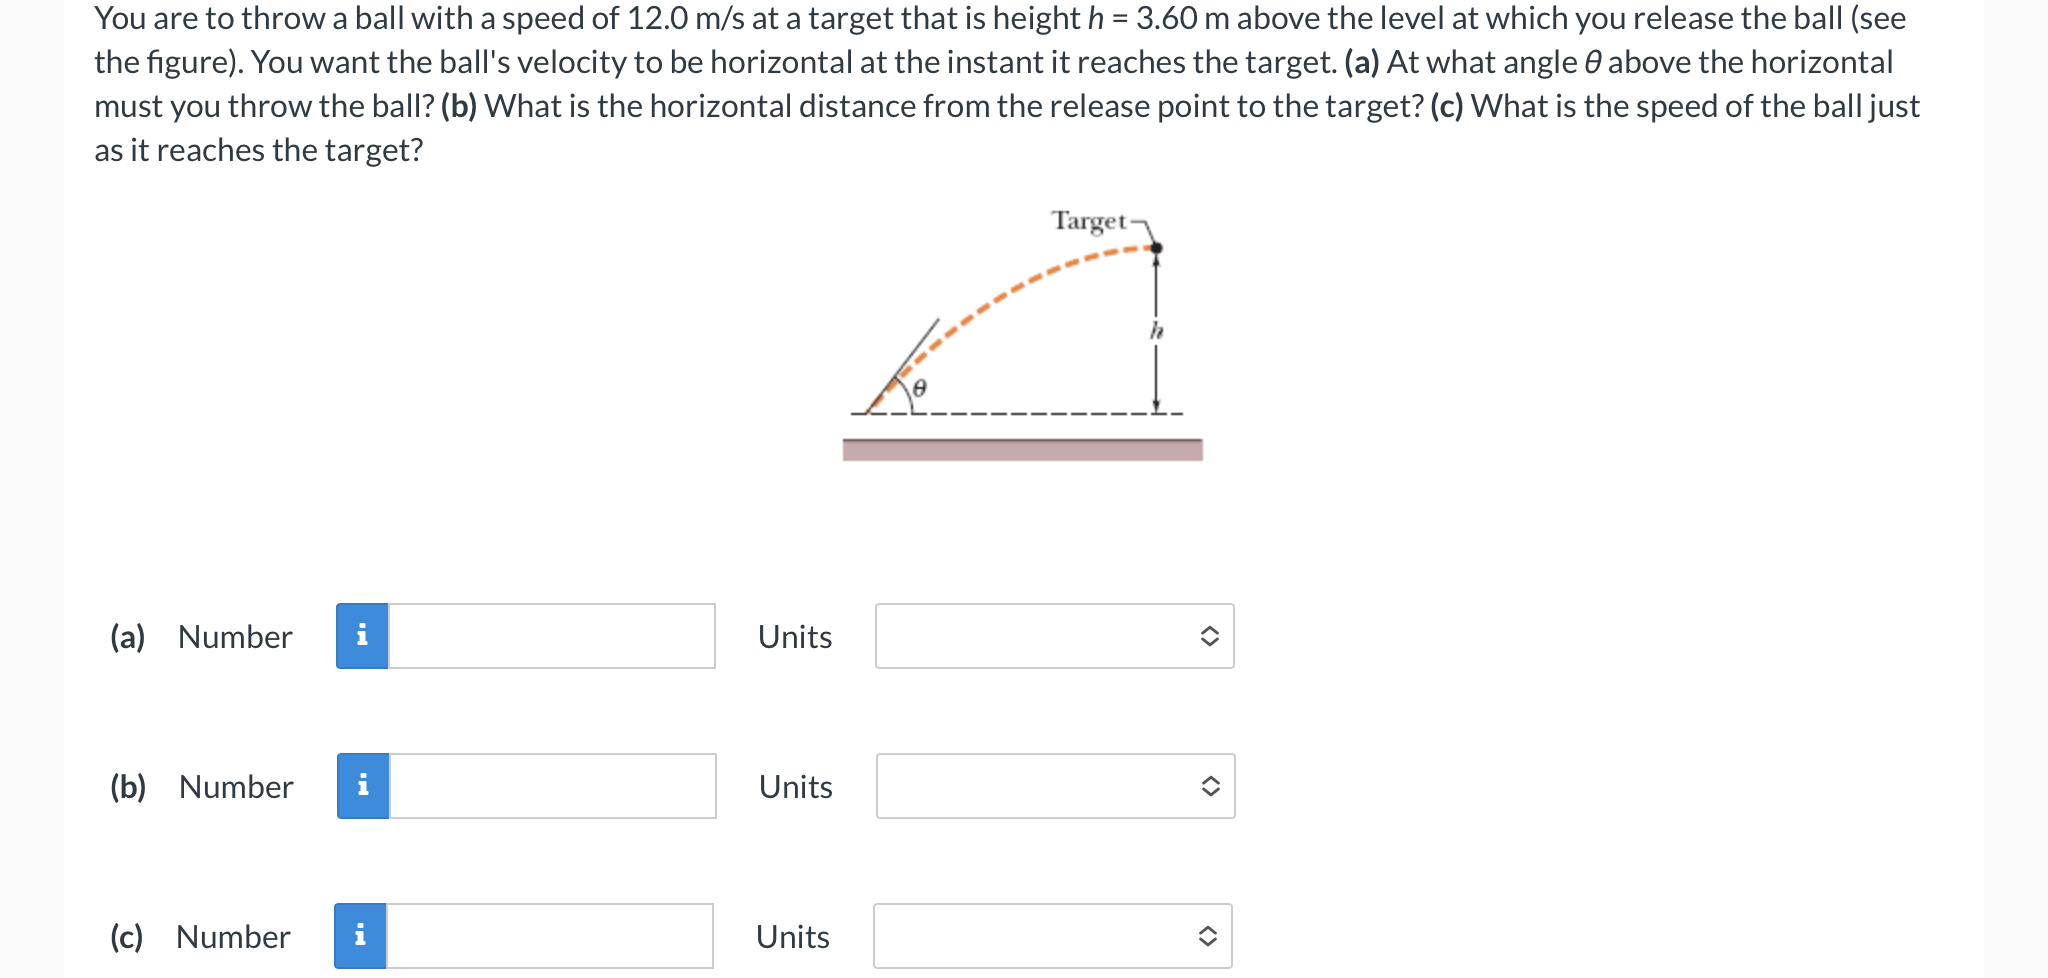2048x978 pixels.
Task: Click the info icon for part (b)
Action: tap(361, 786)
